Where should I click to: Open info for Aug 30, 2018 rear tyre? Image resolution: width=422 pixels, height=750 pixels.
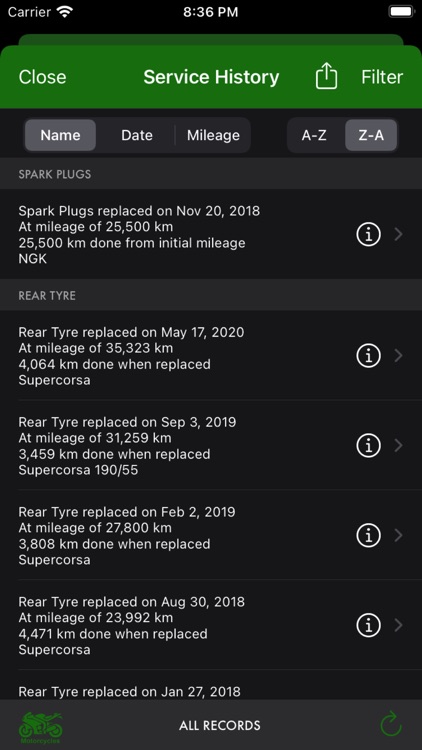(368, 625)
